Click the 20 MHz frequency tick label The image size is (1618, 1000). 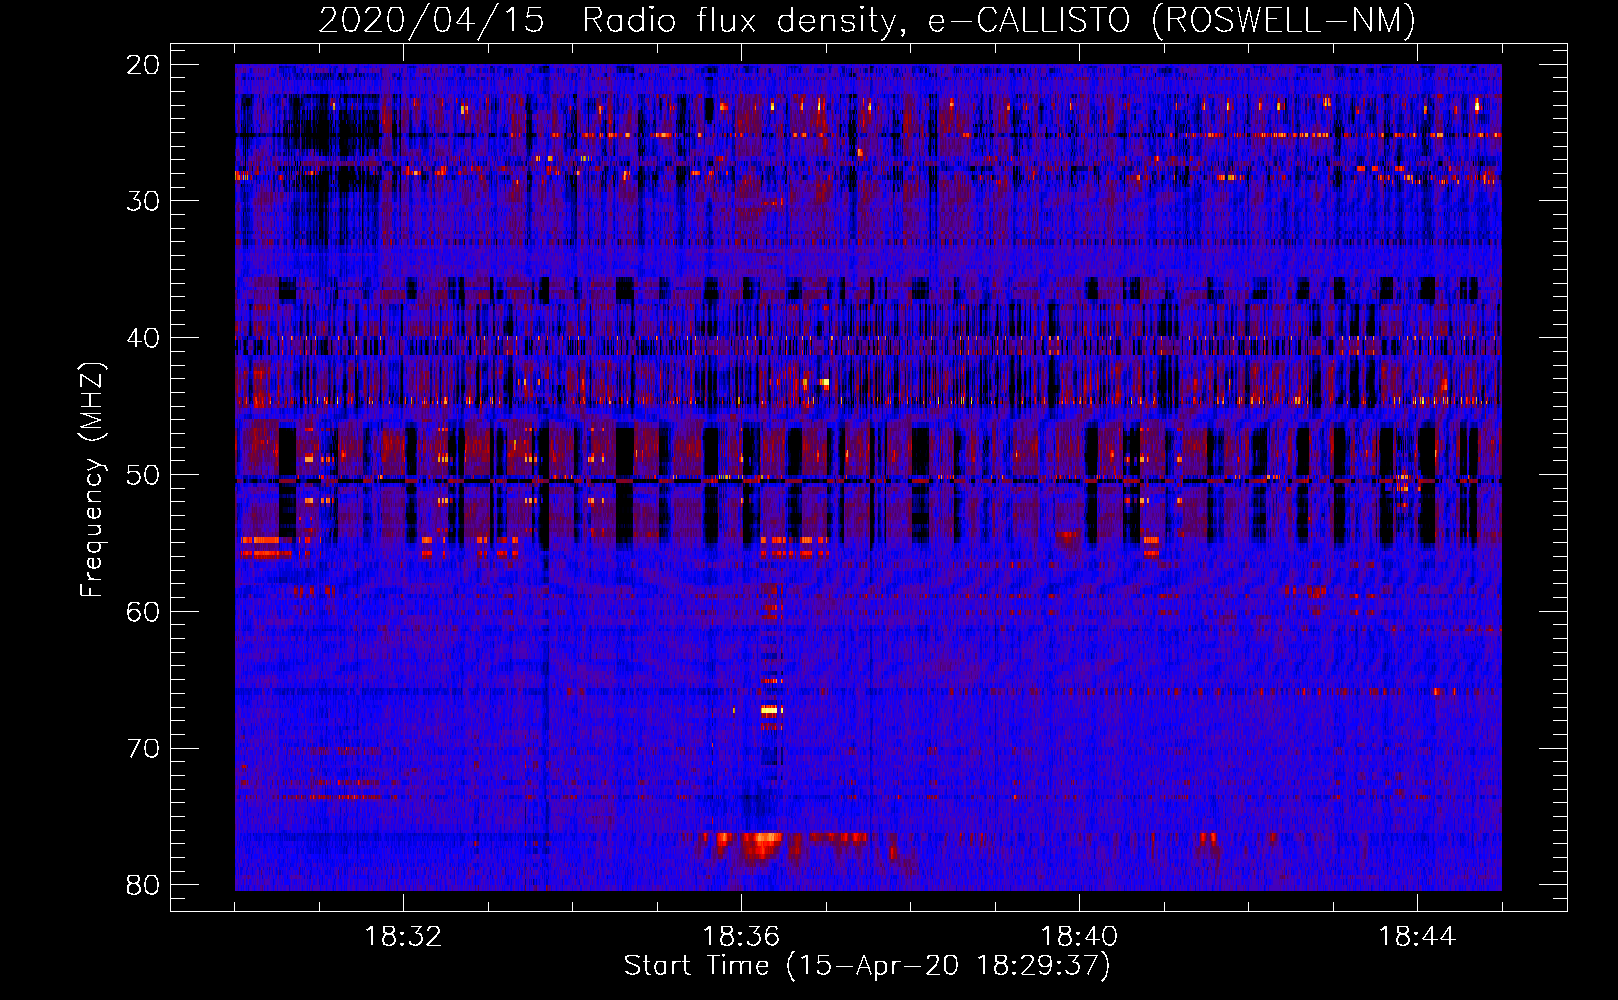(143, 65)
